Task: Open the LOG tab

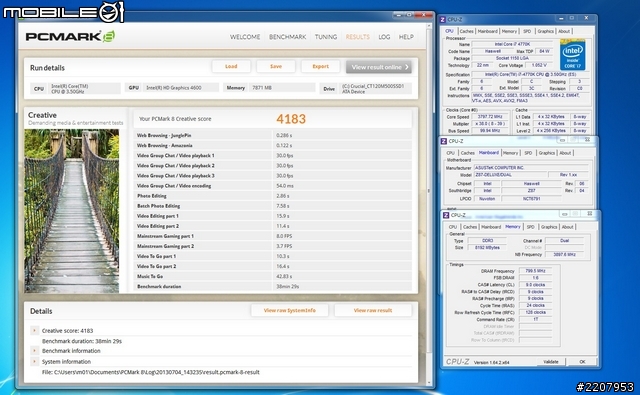Action: click(384, 37)
